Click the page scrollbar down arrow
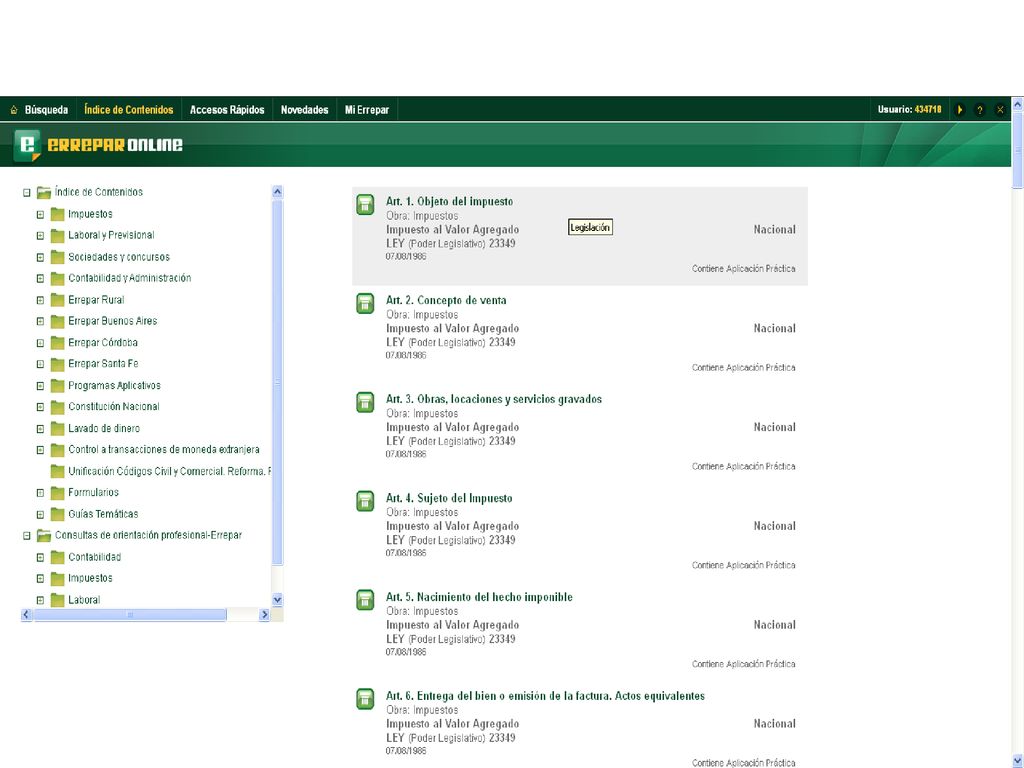 [1017, 761]
